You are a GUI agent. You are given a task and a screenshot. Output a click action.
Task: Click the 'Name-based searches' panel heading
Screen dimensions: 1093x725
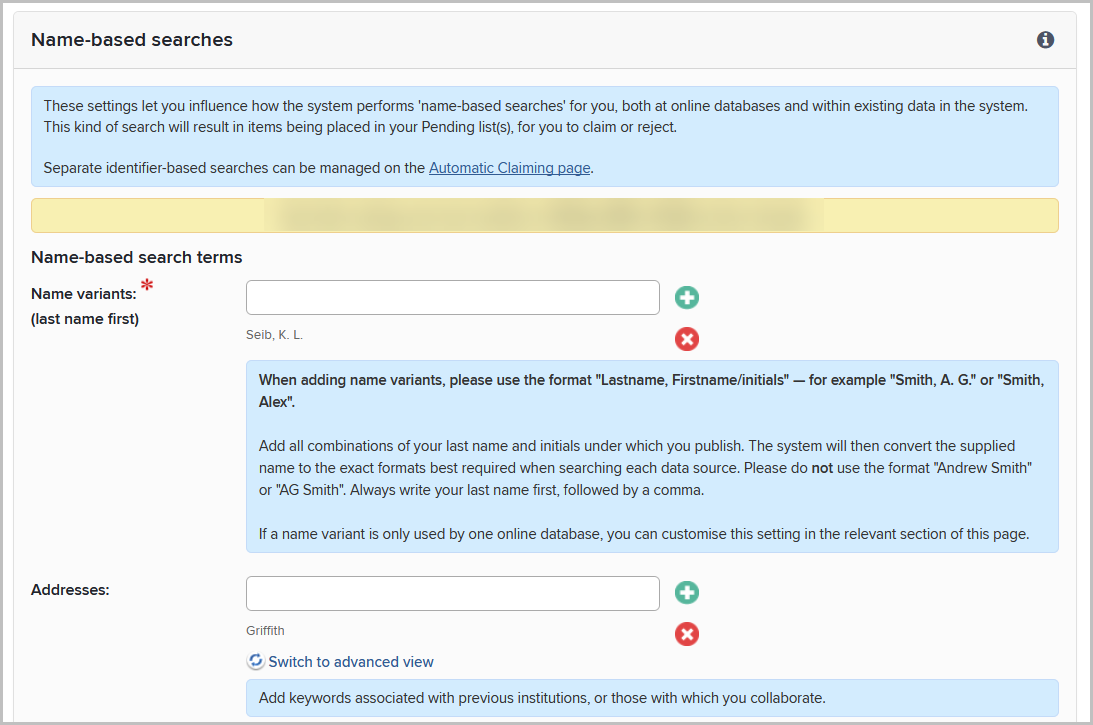tap(132, 40)
